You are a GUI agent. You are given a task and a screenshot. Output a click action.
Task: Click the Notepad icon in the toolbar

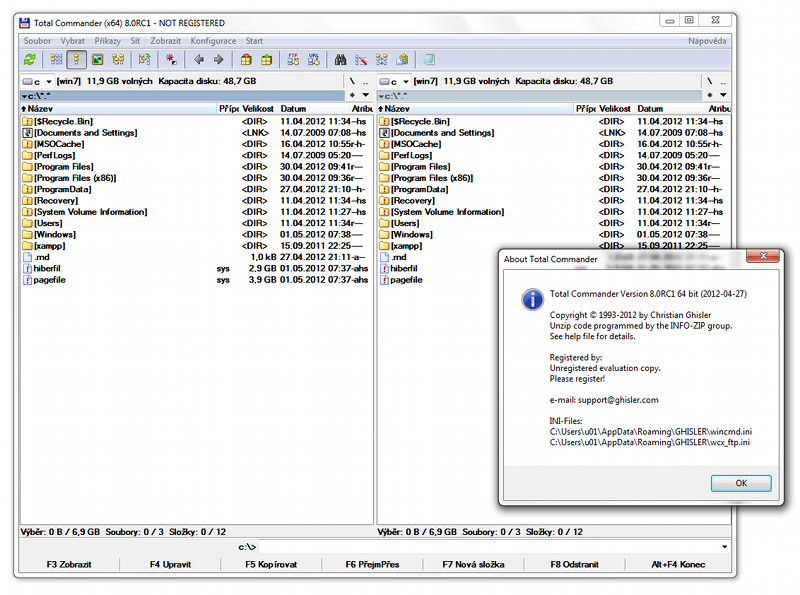pyautogui.click(x=429, y=60)
